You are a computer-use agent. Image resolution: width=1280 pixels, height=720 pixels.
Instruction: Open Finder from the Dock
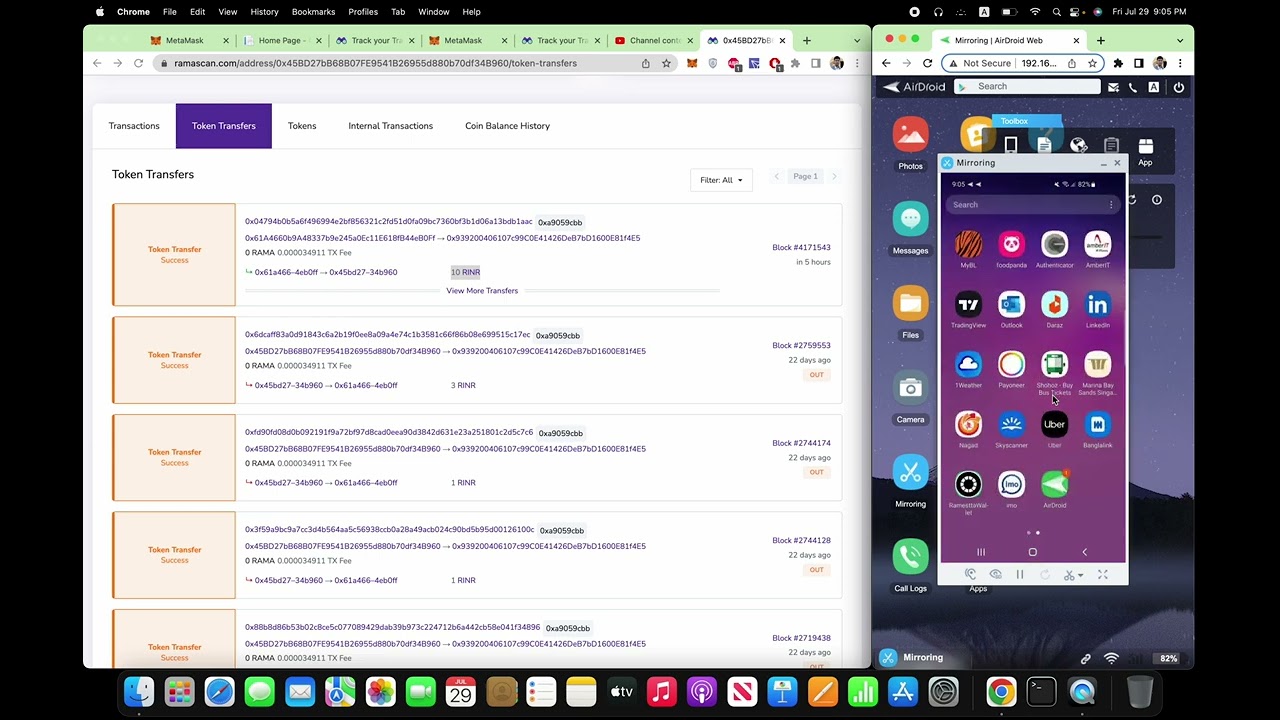[139, 692]
